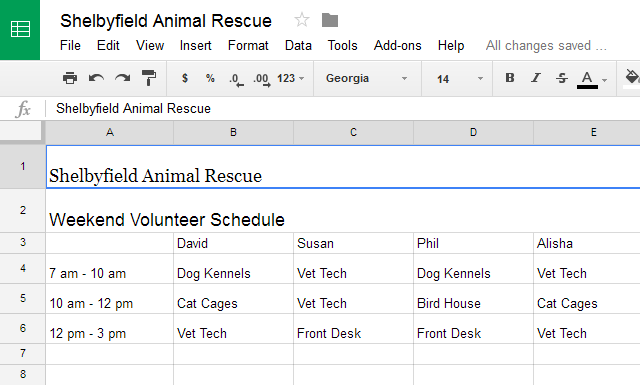Open the text color picker
640x385 pixels.
587,79
